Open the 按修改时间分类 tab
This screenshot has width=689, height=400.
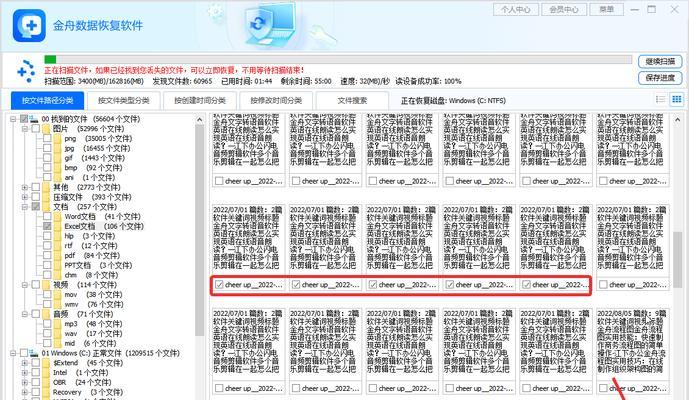[x=276, y=101]
